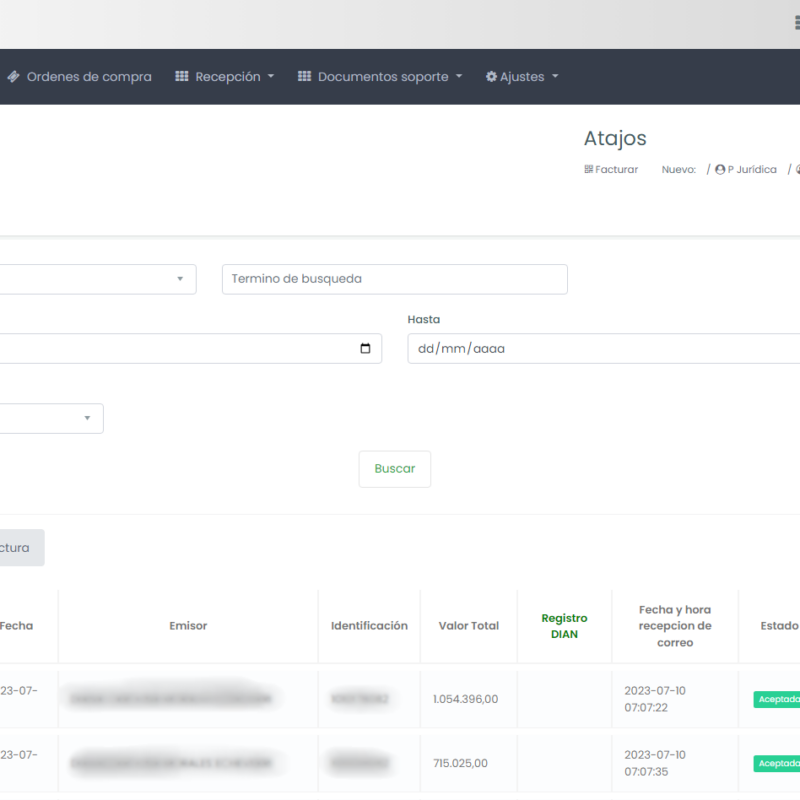Open the Ajustes dropdown menu
Viewport: 800px width, 800px height.
tap(522, 77)
